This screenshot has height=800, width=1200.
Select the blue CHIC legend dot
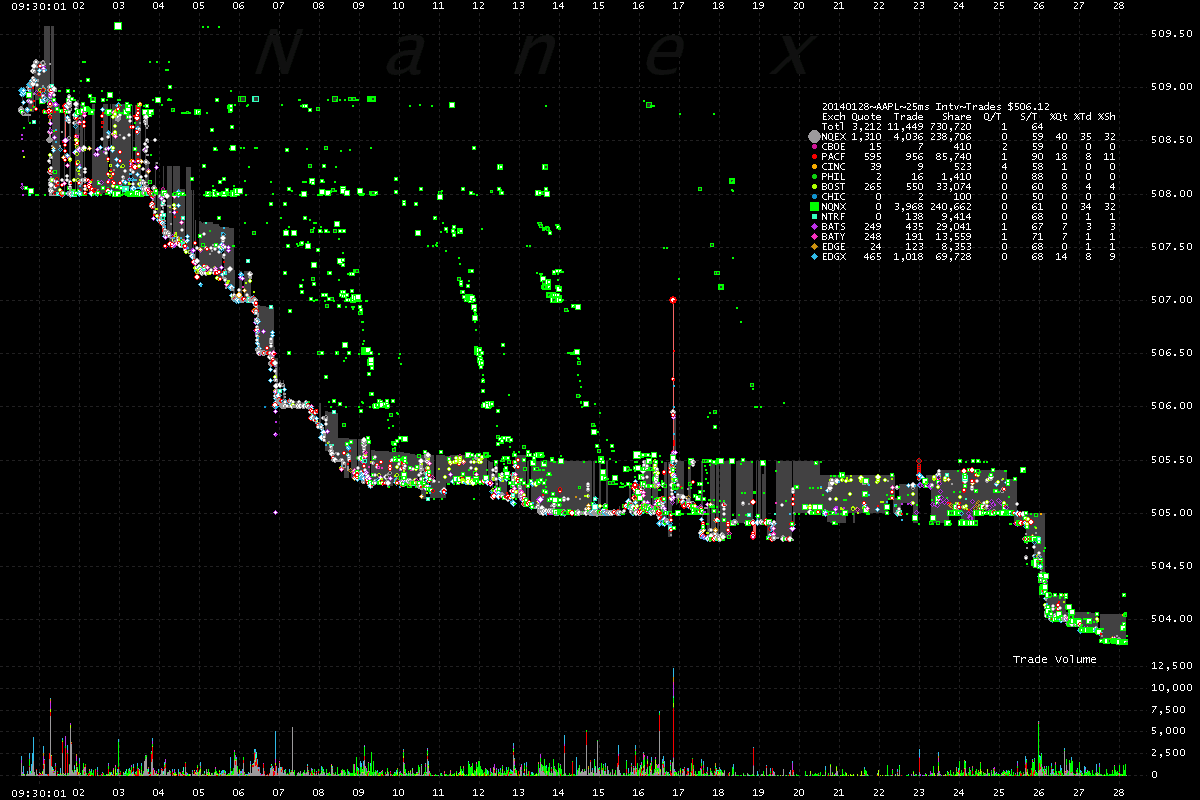point(814,197)
